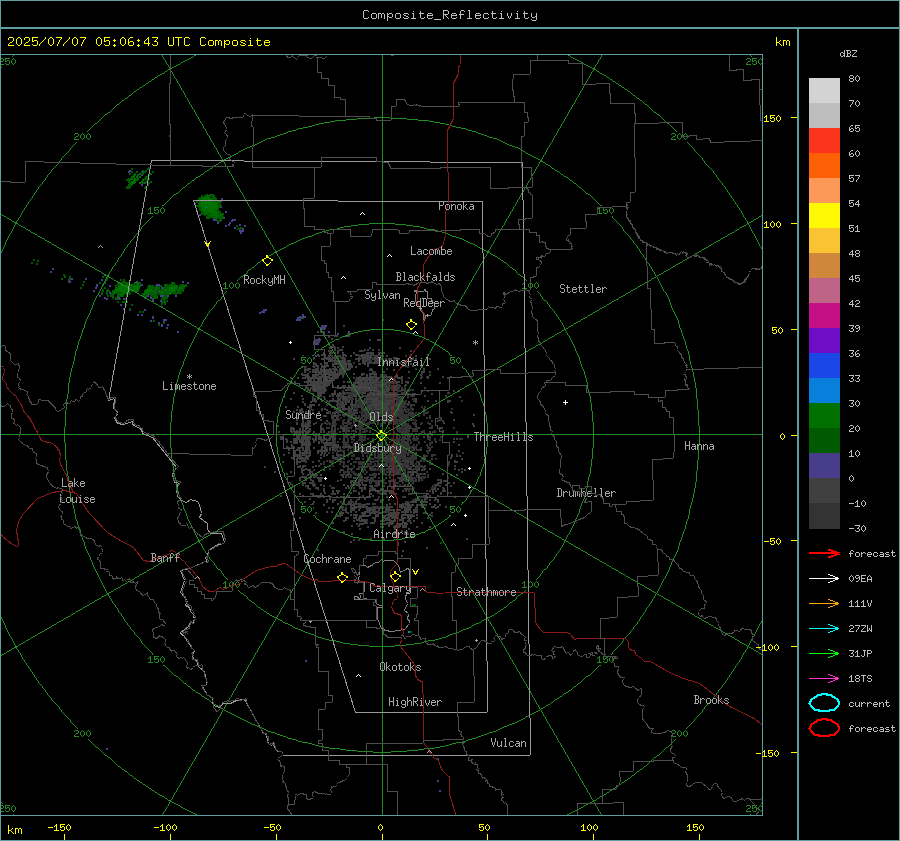Viewport: 900px width, 841px height.
Task: Click the -30 value in dBZ scale
Action: (x=857, y=528)
